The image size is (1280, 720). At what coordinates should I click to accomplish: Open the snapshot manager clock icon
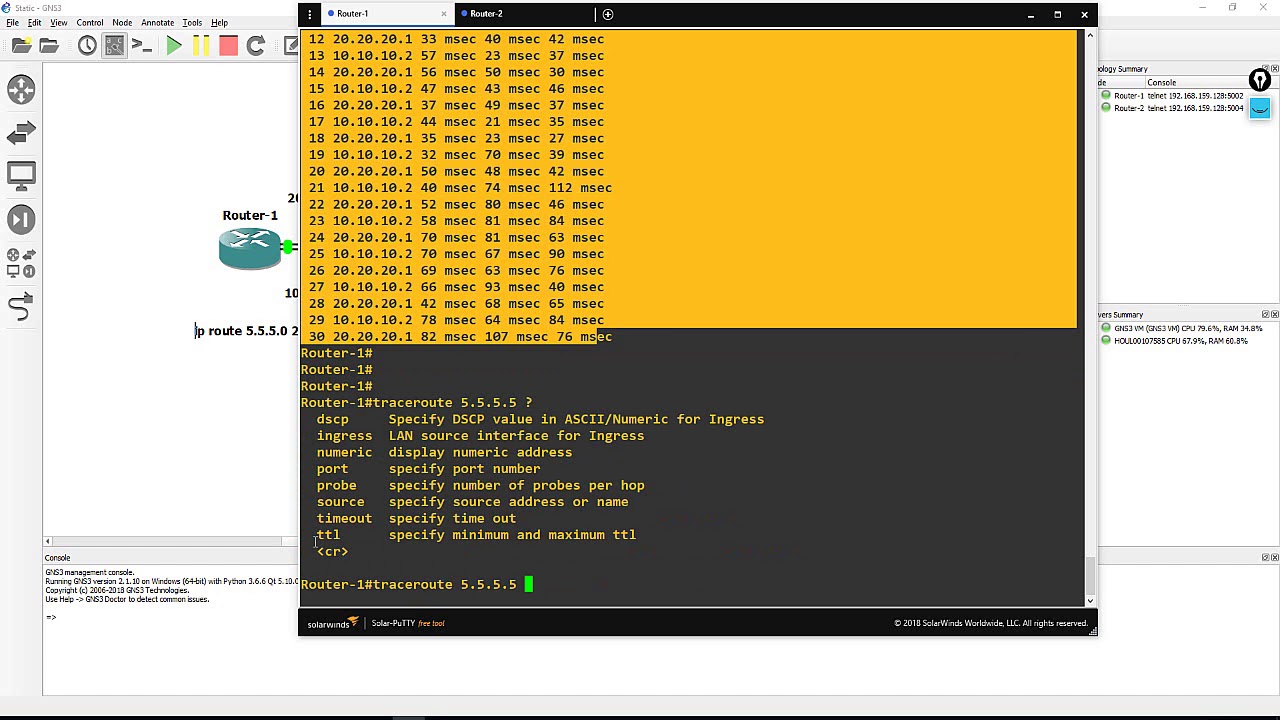[x=87, y=46]
